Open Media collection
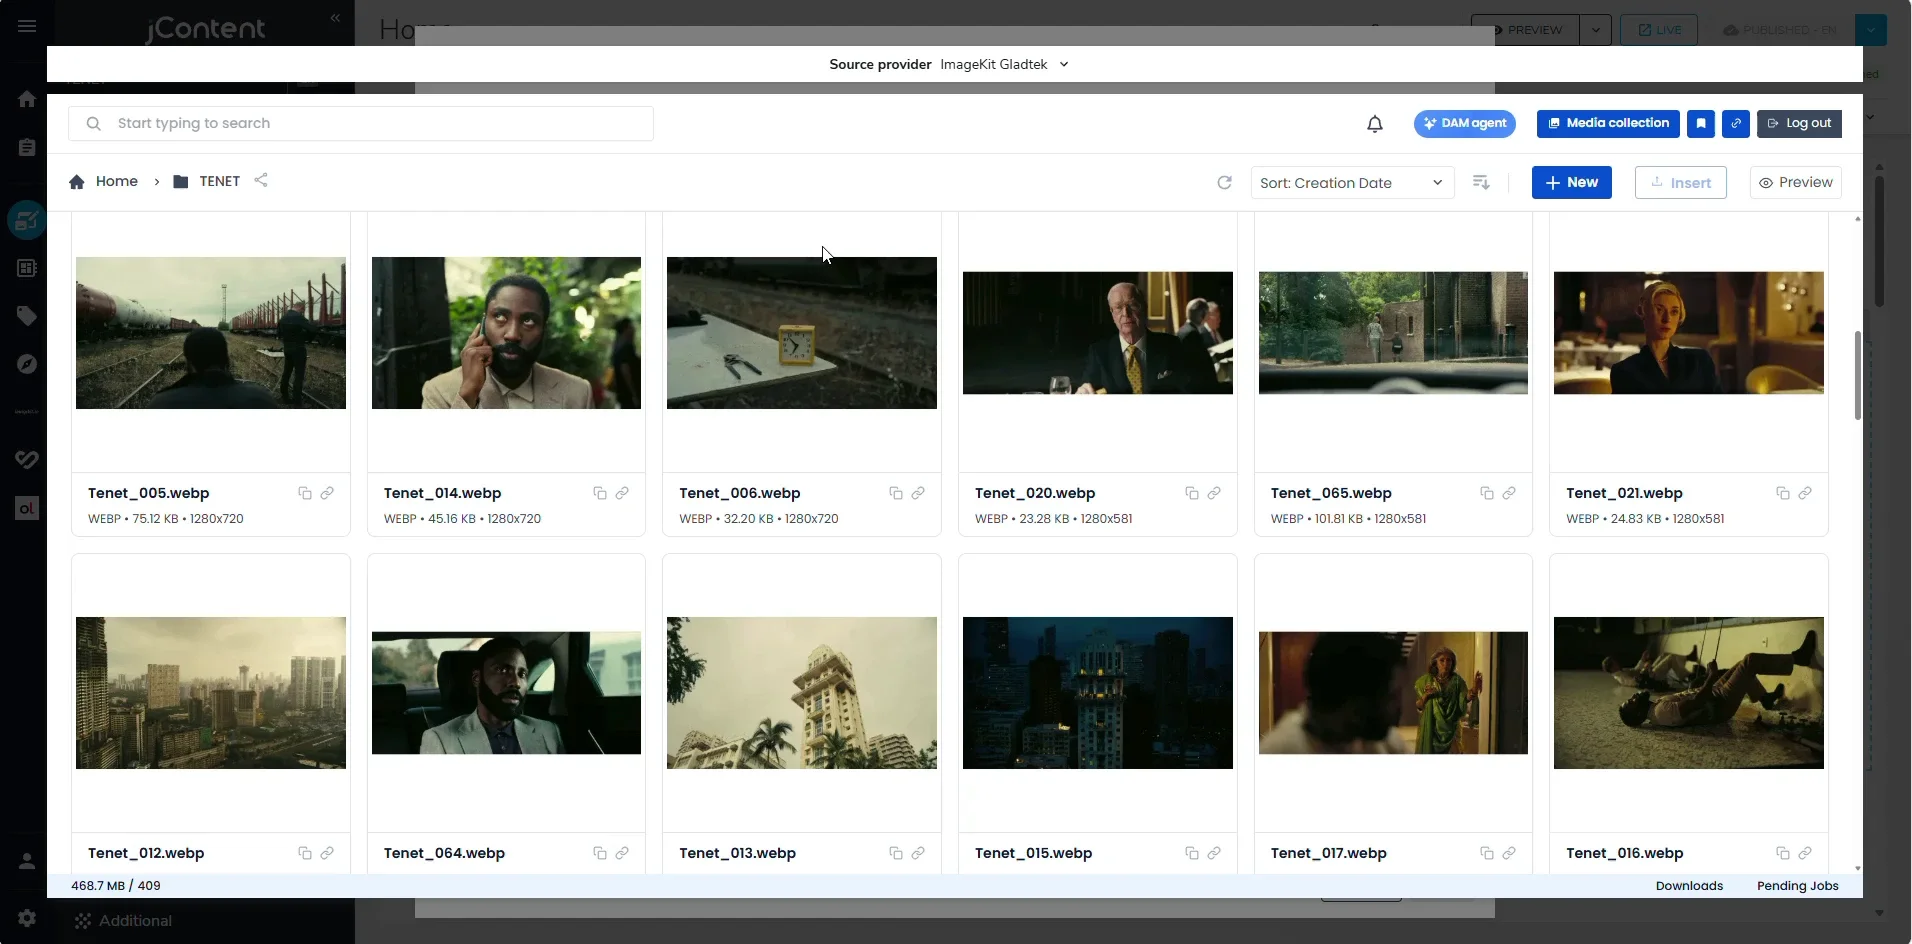 1608,124
